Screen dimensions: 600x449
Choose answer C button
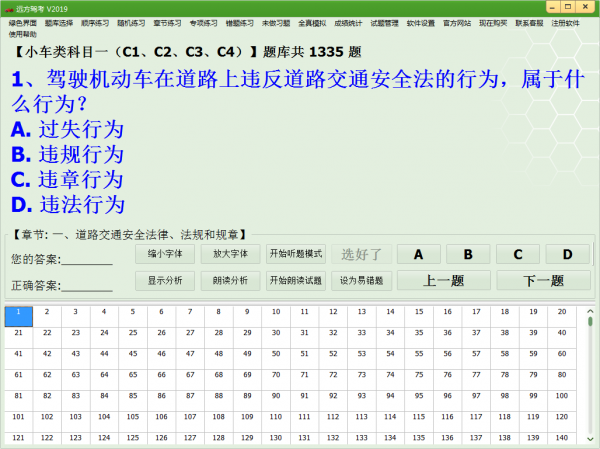tap(518, 254)
